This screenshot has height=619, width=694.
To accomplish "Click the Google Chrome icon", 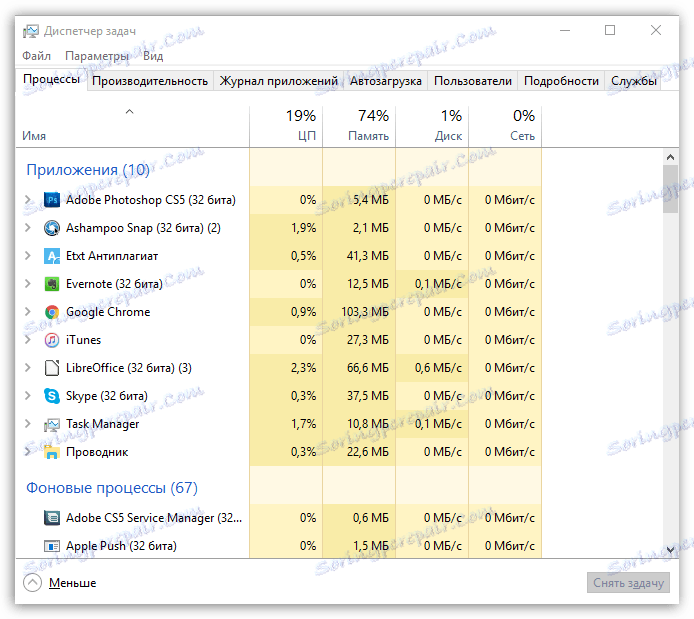I will tap(52, 312).
